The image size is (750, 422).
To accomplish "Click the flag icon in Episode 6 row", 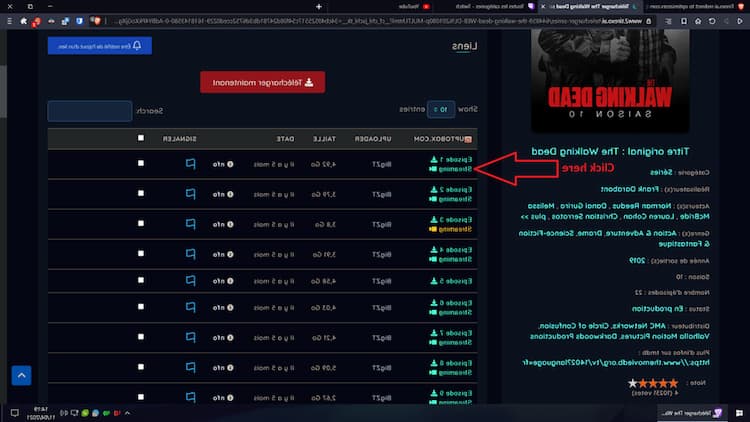I will 190,307.
